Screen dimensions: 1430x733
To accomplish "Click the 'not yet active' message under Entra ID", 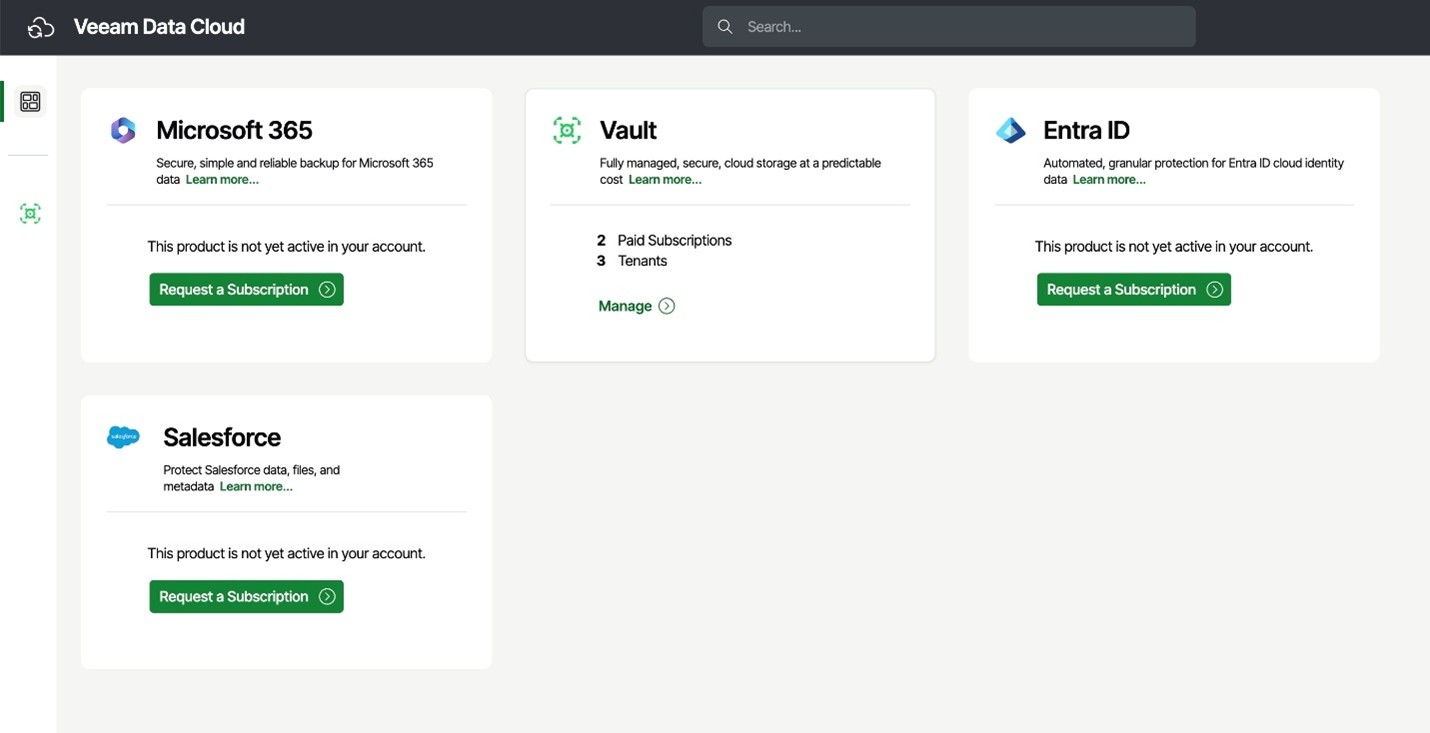I will pyautogui.click(x=1174, y=246).
